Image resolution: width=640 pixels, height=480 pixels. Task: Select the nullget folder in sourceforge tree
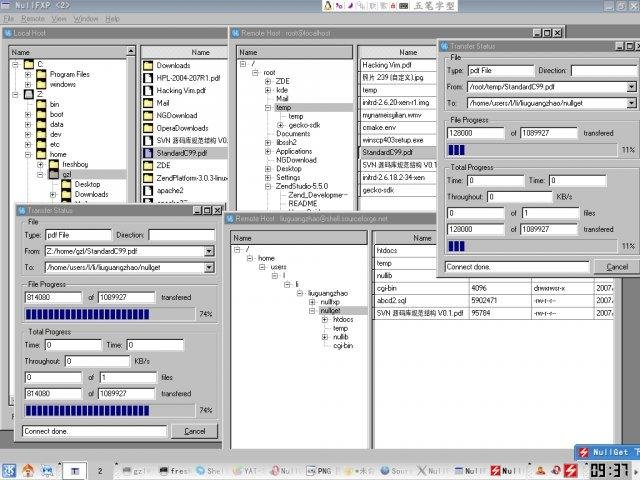click(331, 310)
